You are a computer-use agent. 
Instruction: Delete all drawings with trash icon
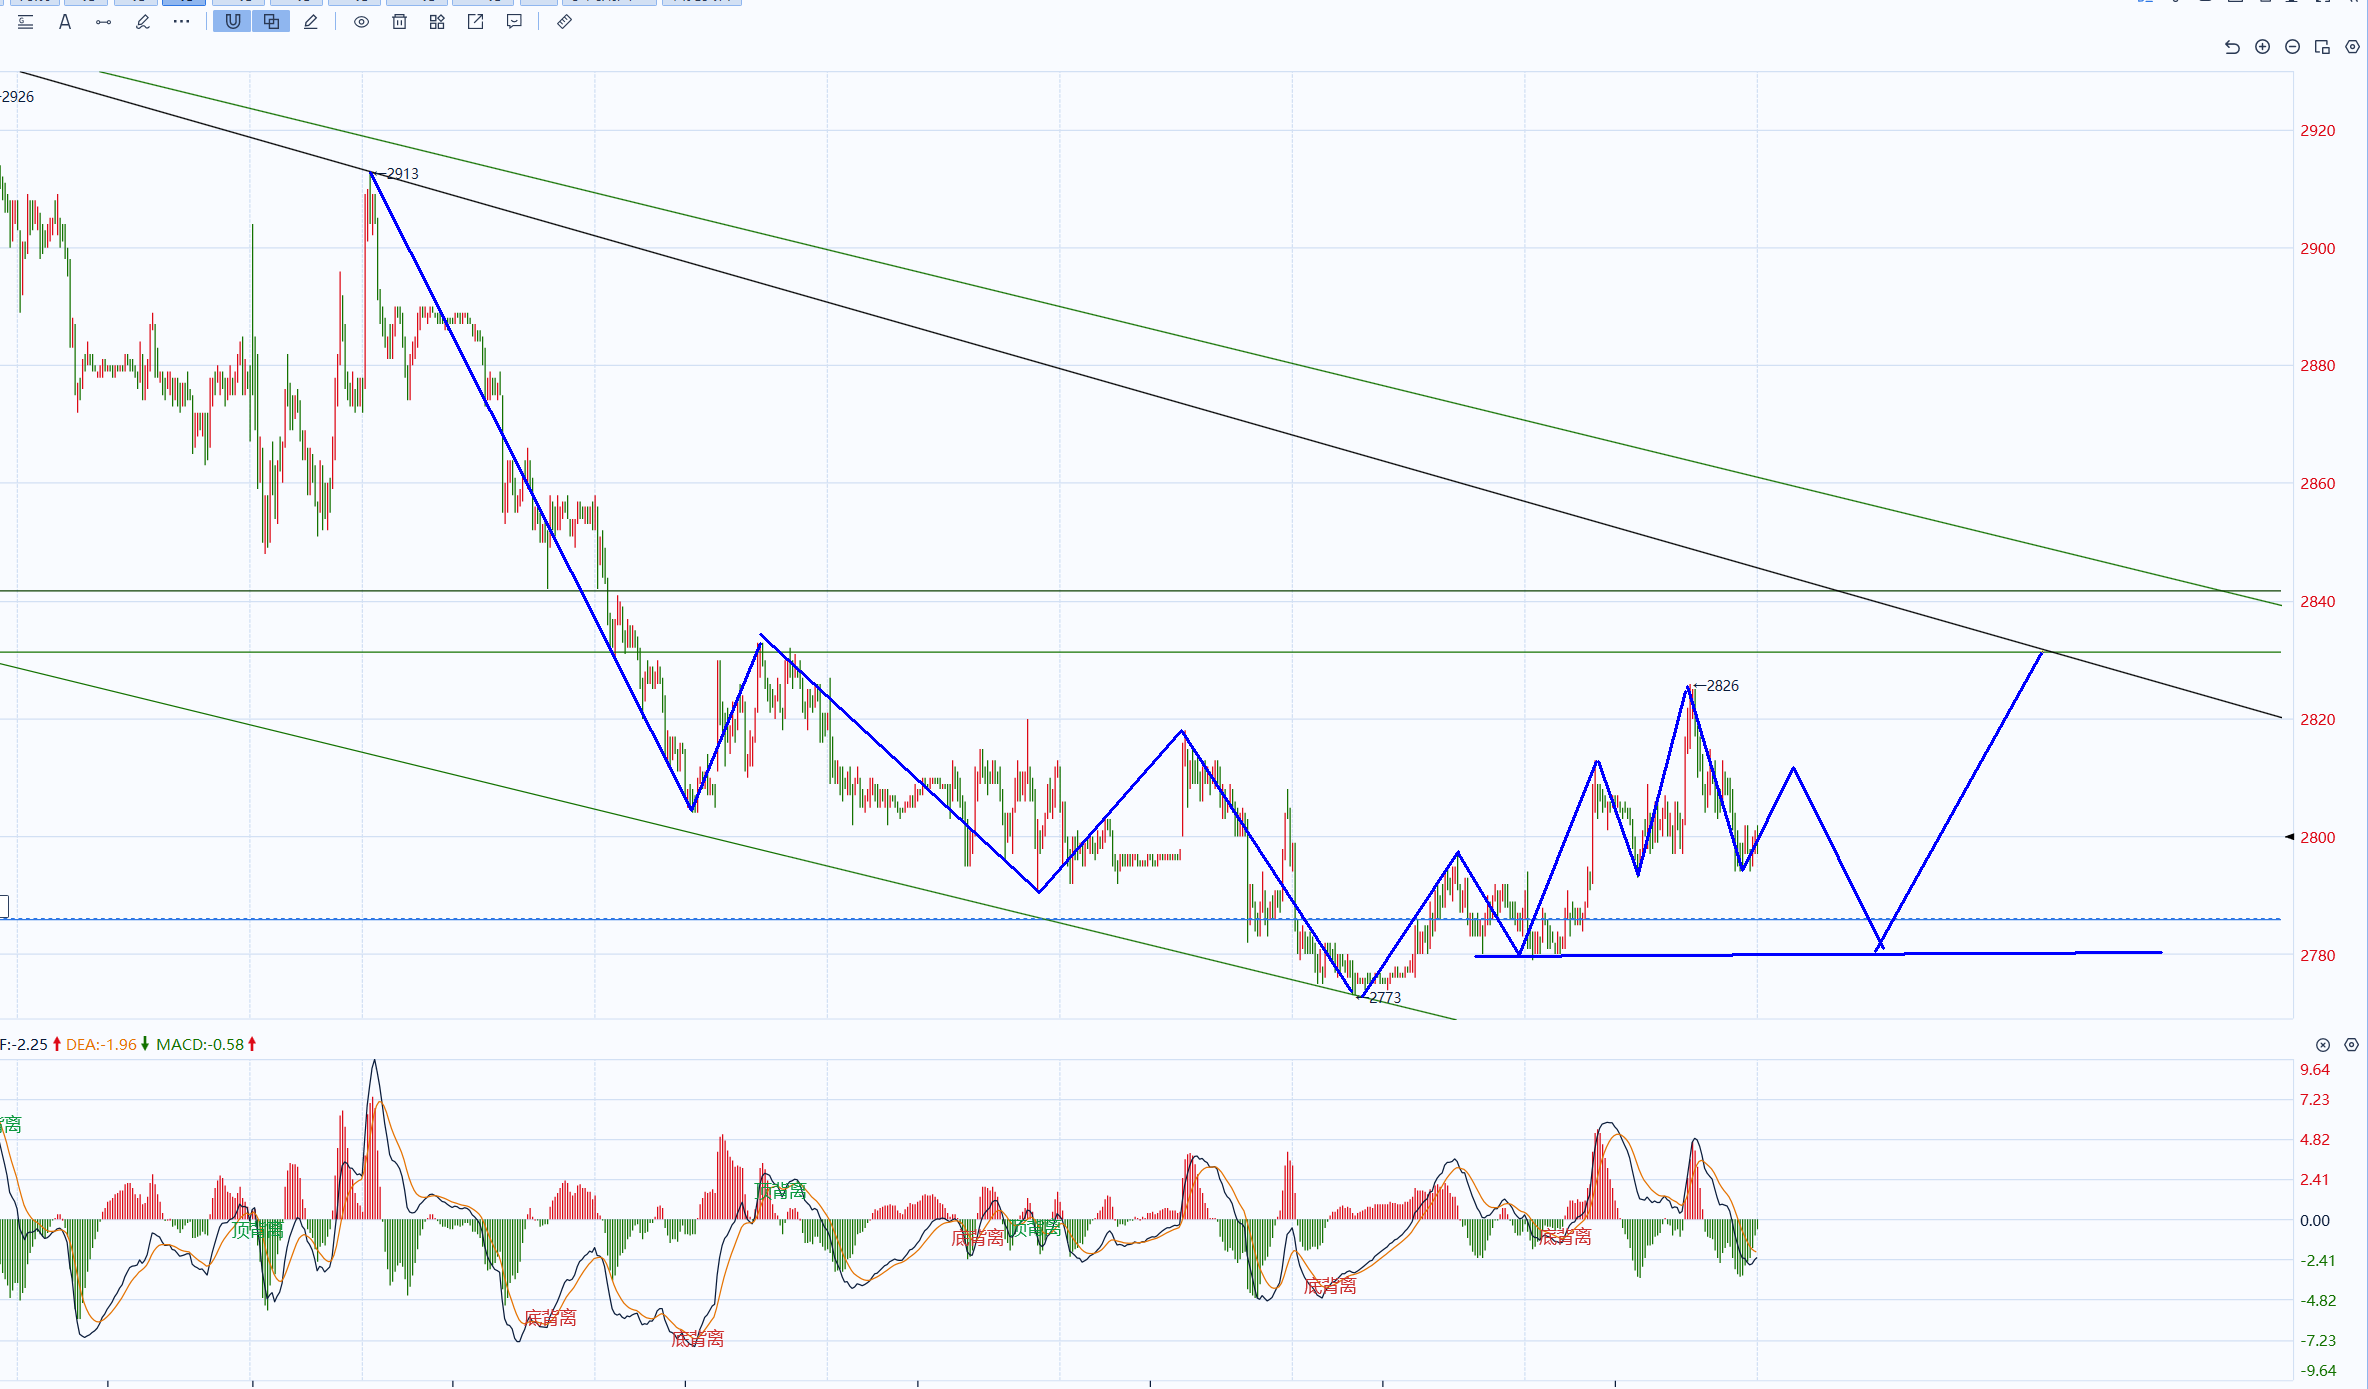pyautogui.click(x=399, y=22)
